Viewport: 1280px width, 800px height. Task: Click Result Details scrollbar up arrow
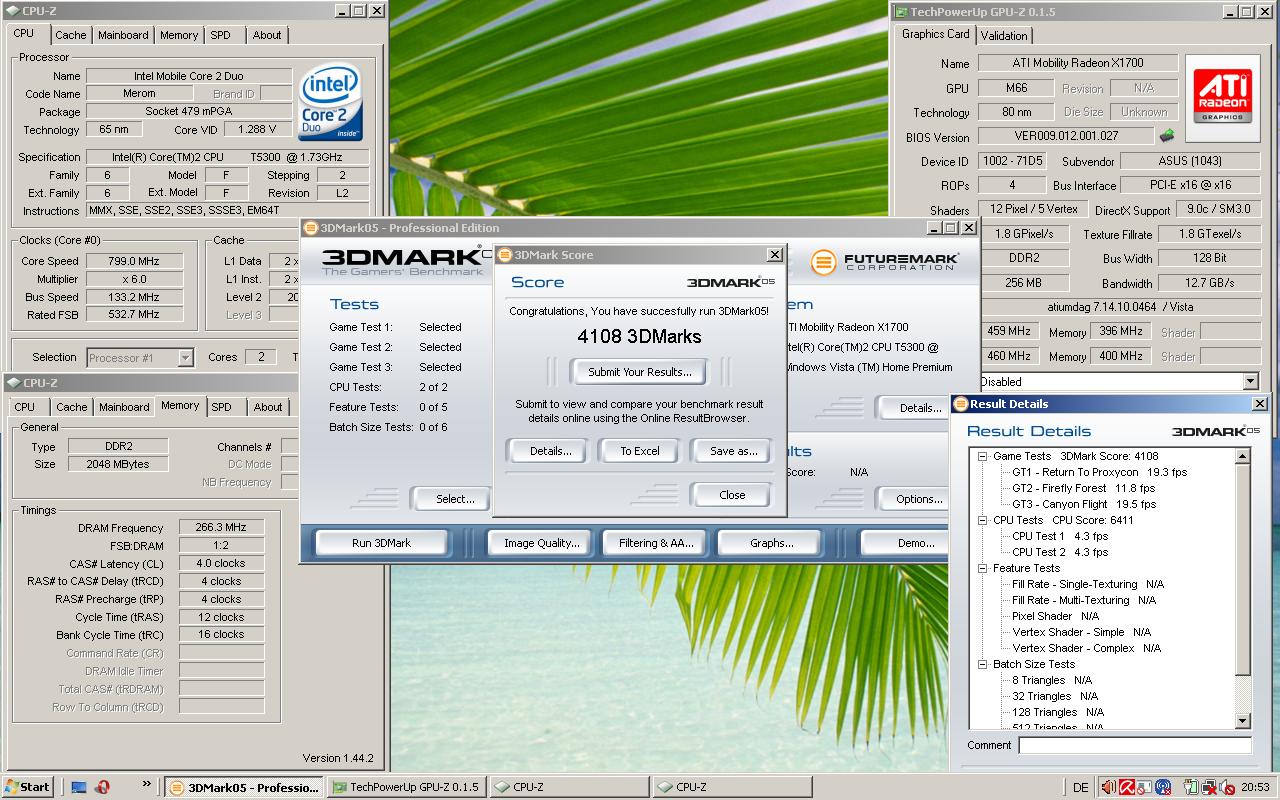[1243, 456]
